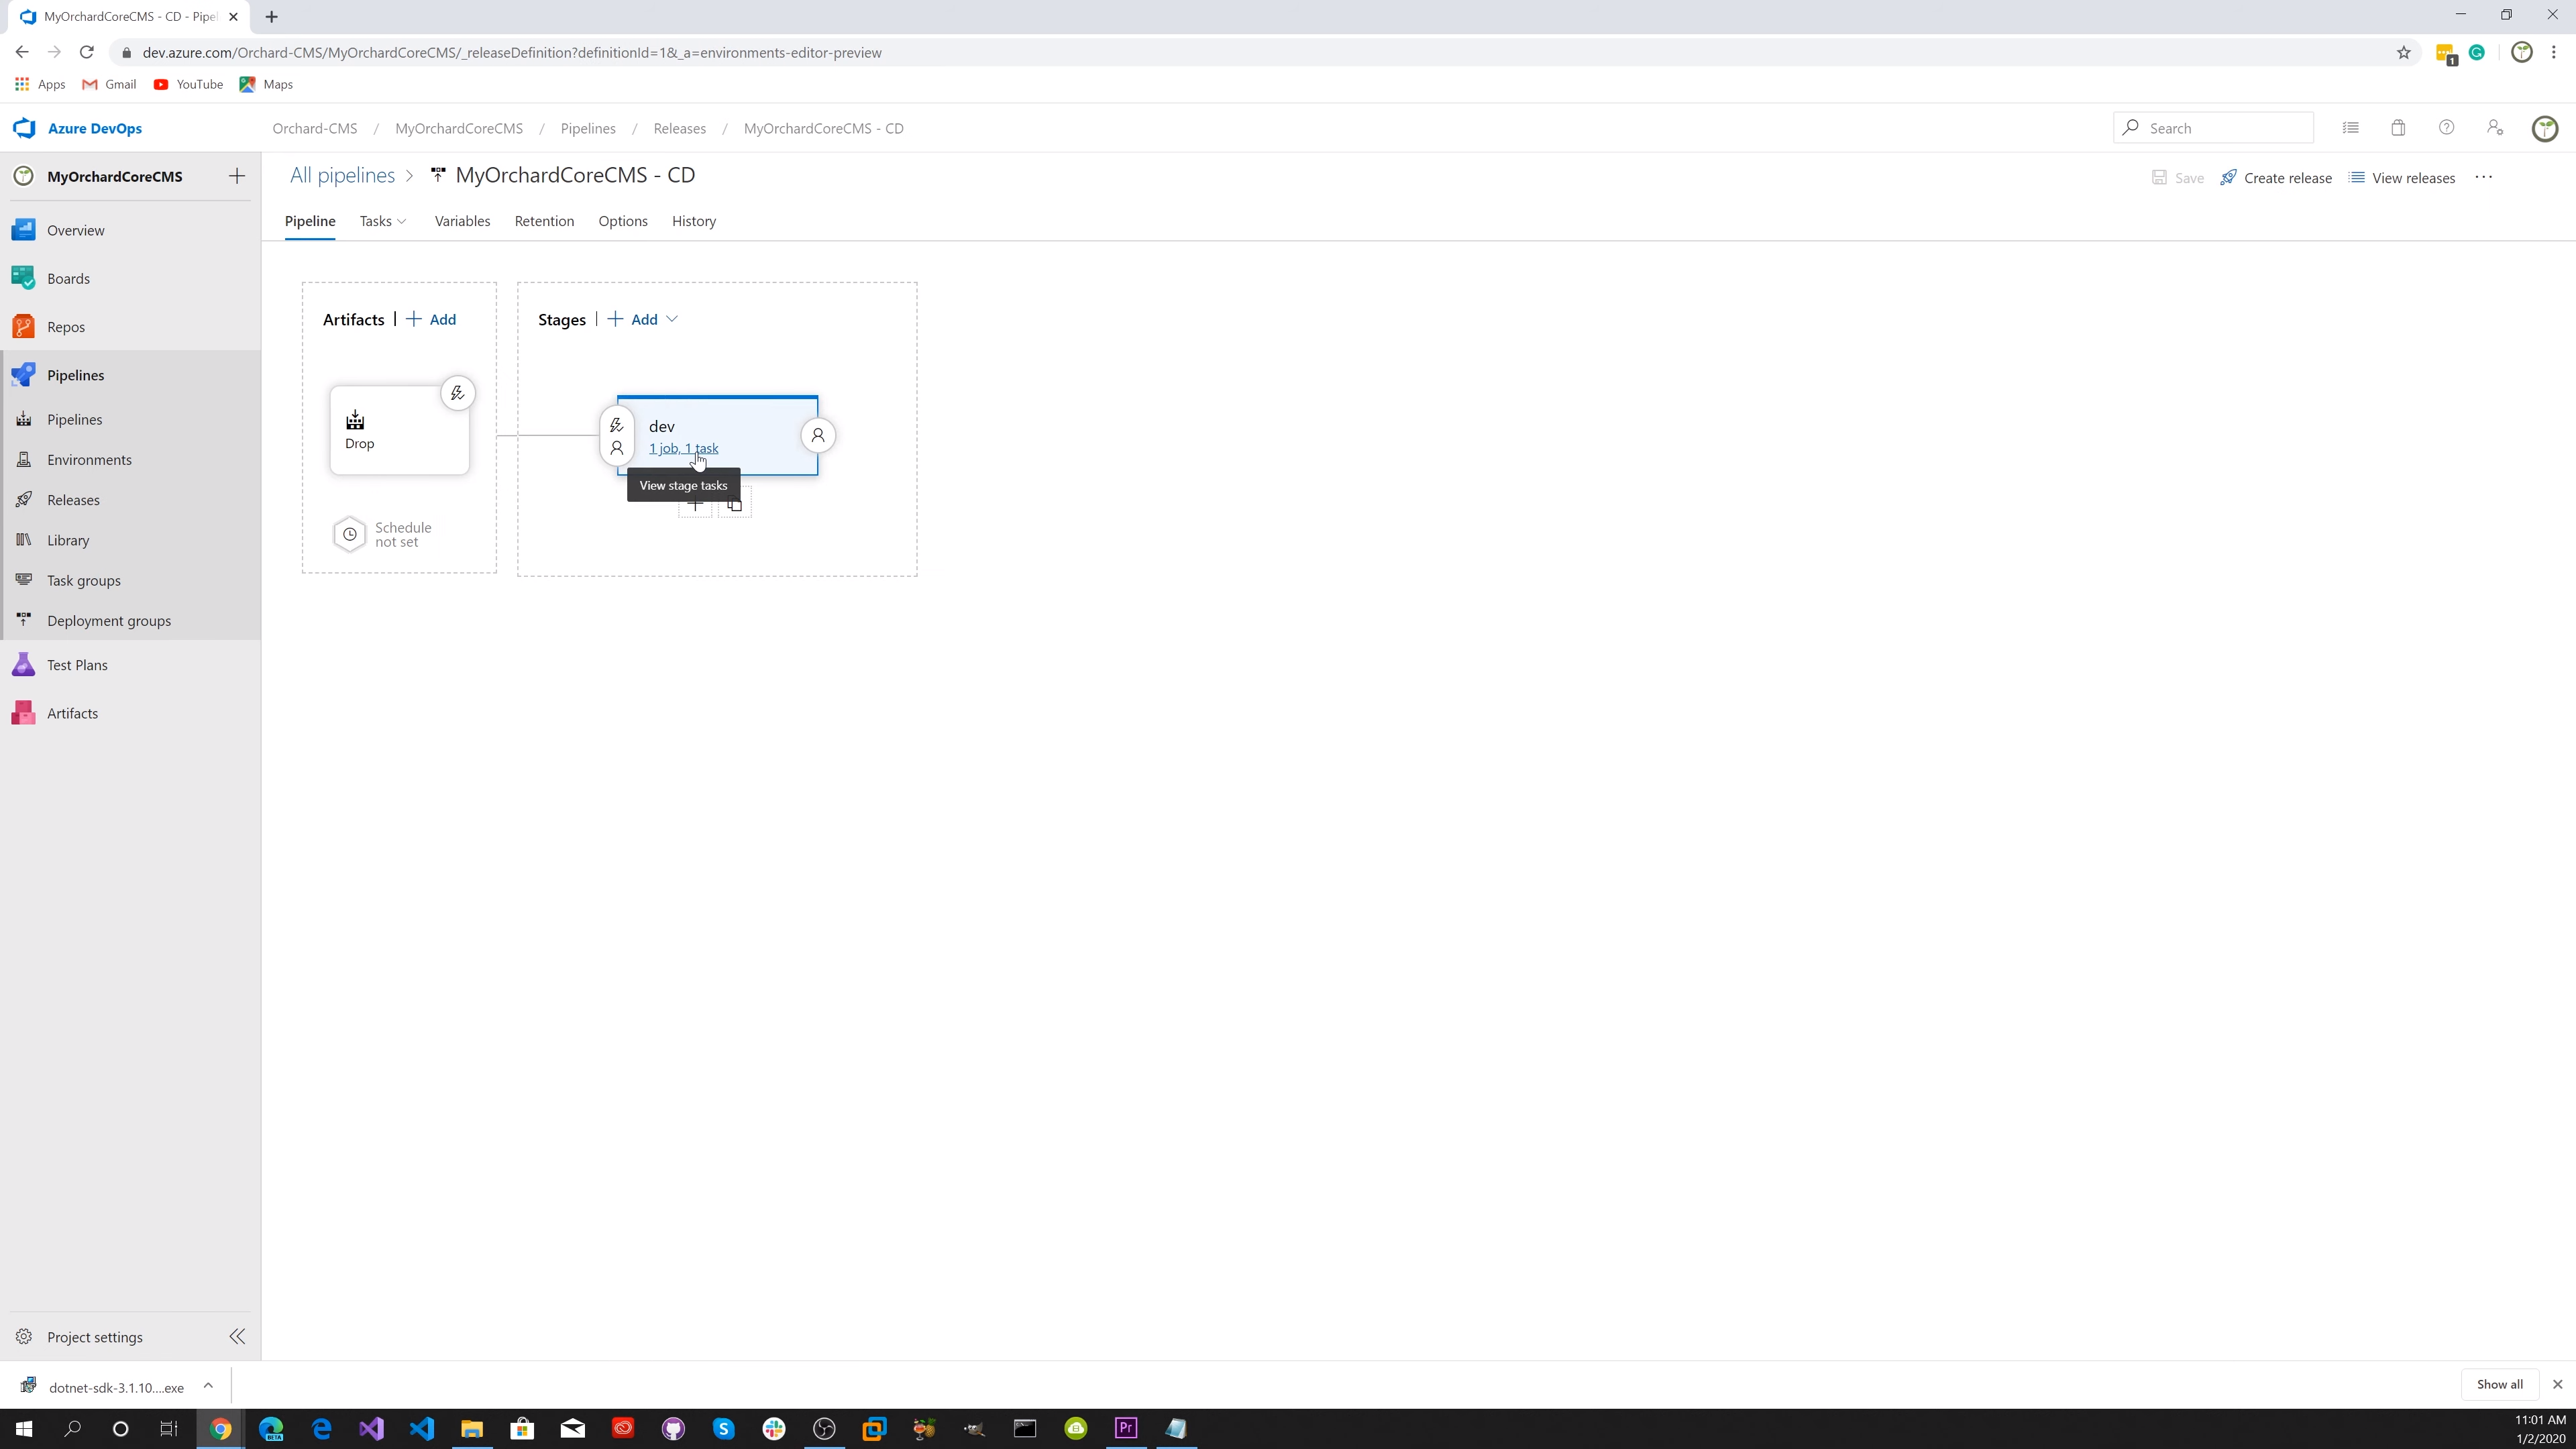Click View releases

[x=2402, y=178]
